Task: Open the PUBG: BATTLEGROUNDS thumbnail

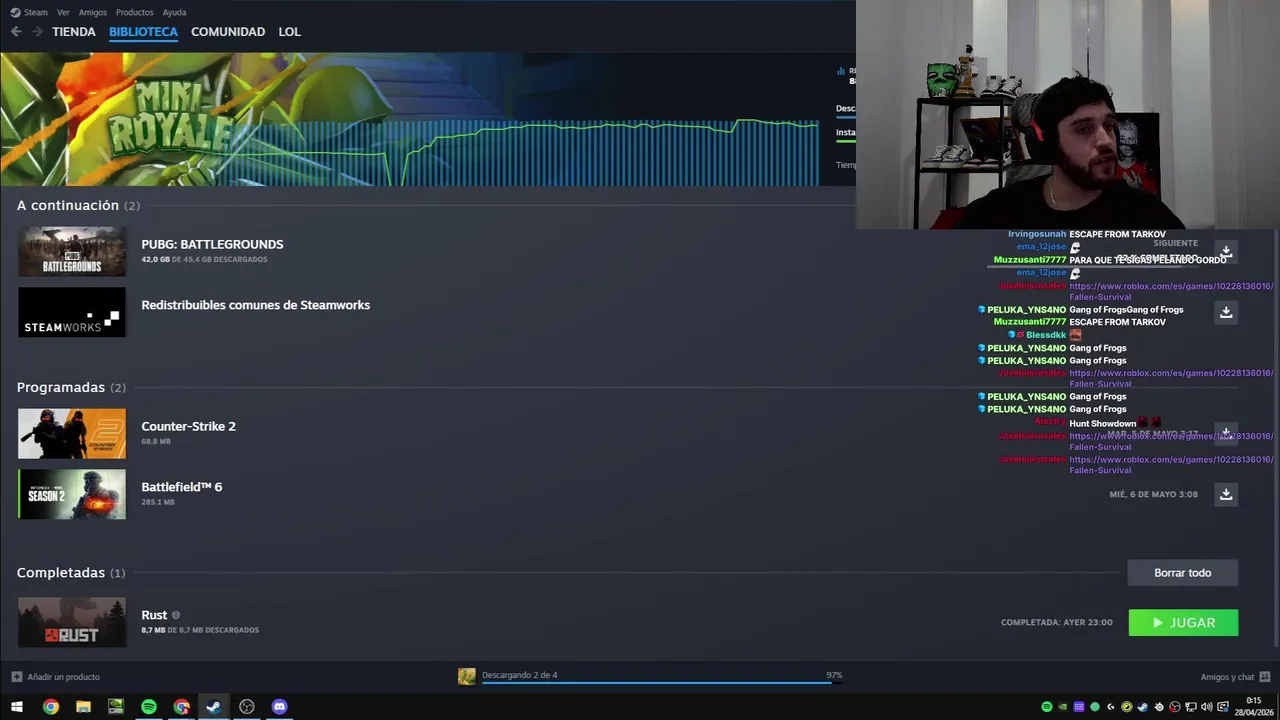Action: [x=72, y=251]
